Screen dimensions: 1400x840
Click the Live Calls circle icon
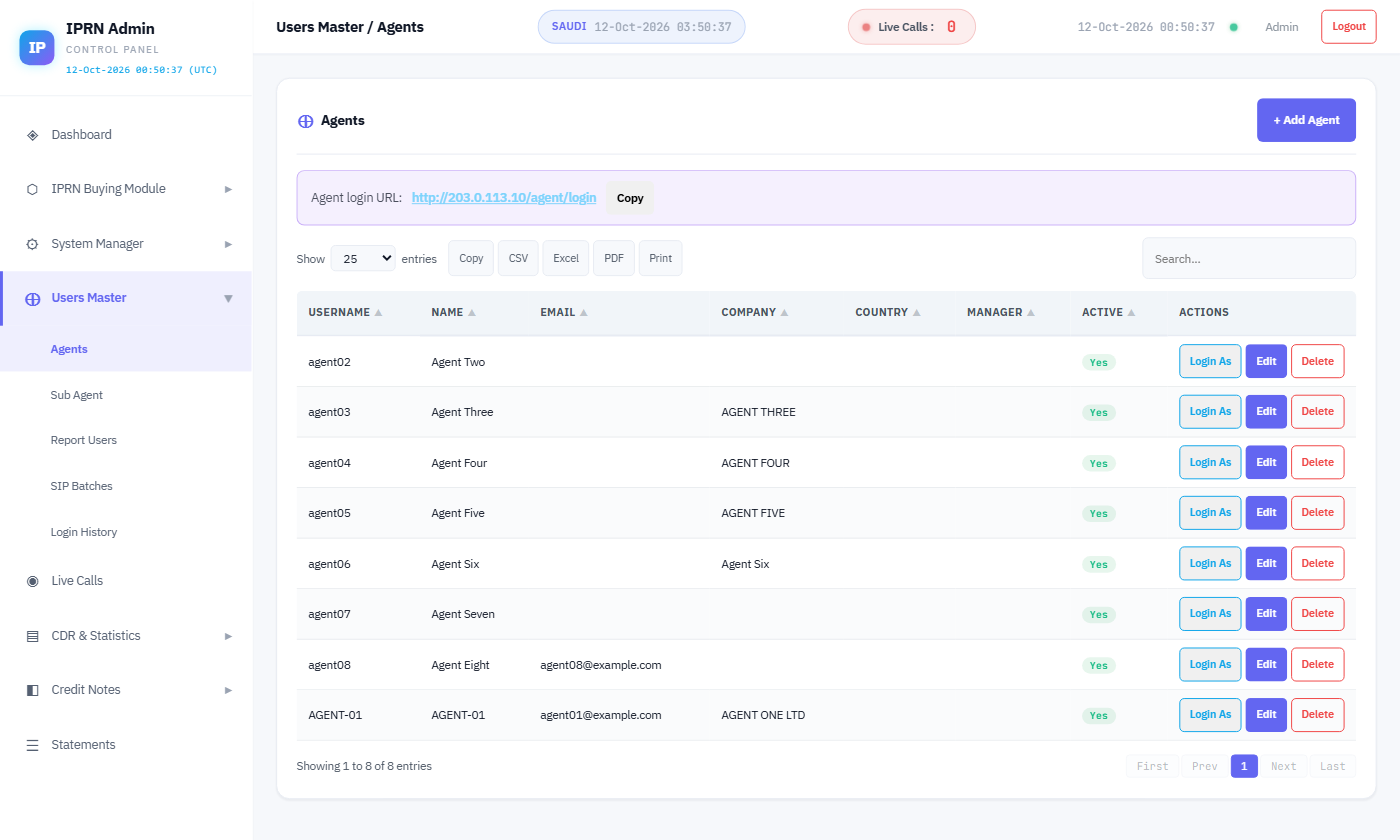pos(32,581)
